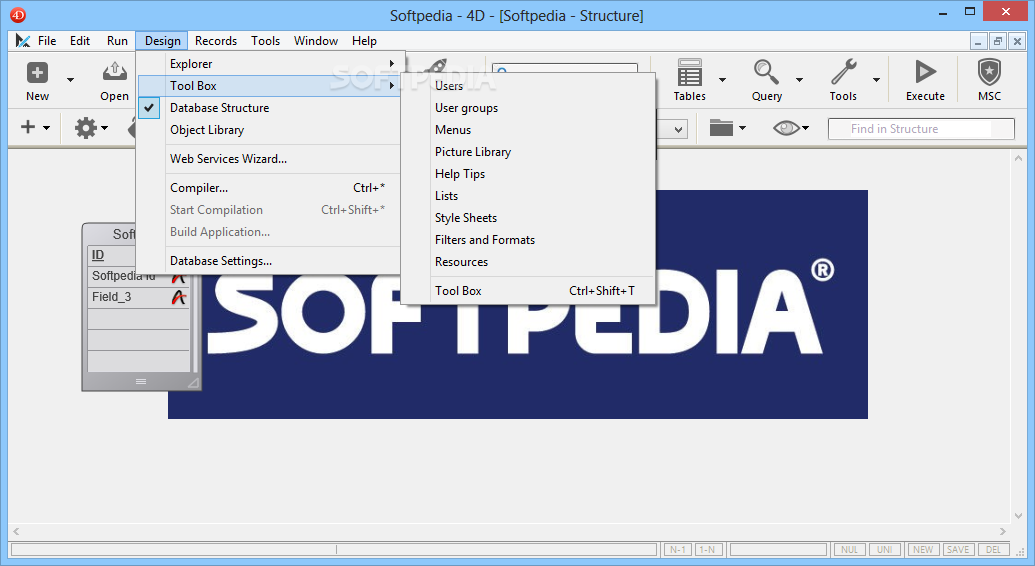Click the N-1 status bar button

click(x=678, y=549)
